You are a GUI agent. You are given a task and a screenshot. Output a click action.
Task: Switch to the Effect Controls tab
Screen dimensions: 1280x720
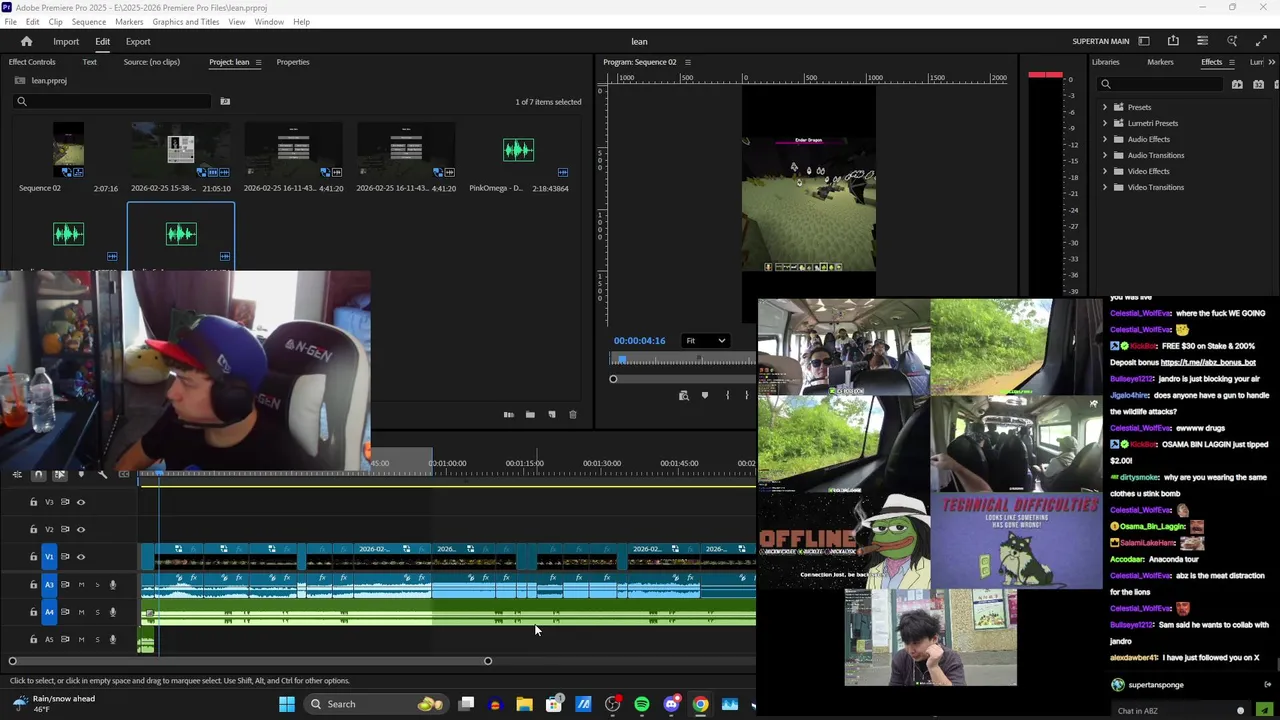tap(32, 62)
